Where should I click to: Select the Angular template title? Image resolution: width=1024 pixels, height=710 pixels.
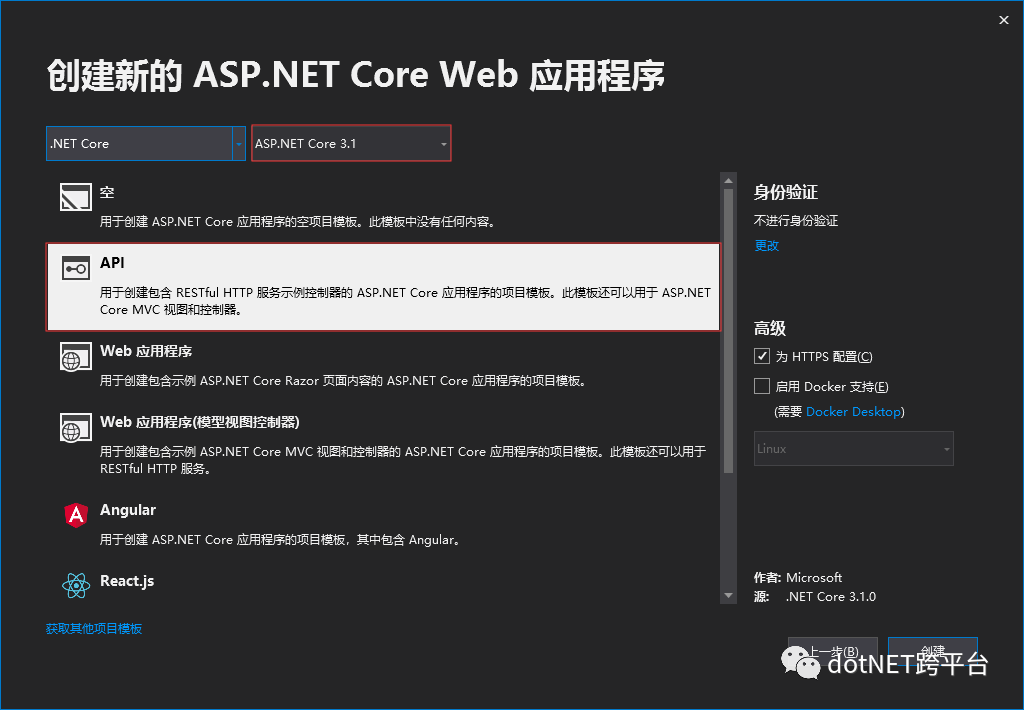(x=128, y=510)
